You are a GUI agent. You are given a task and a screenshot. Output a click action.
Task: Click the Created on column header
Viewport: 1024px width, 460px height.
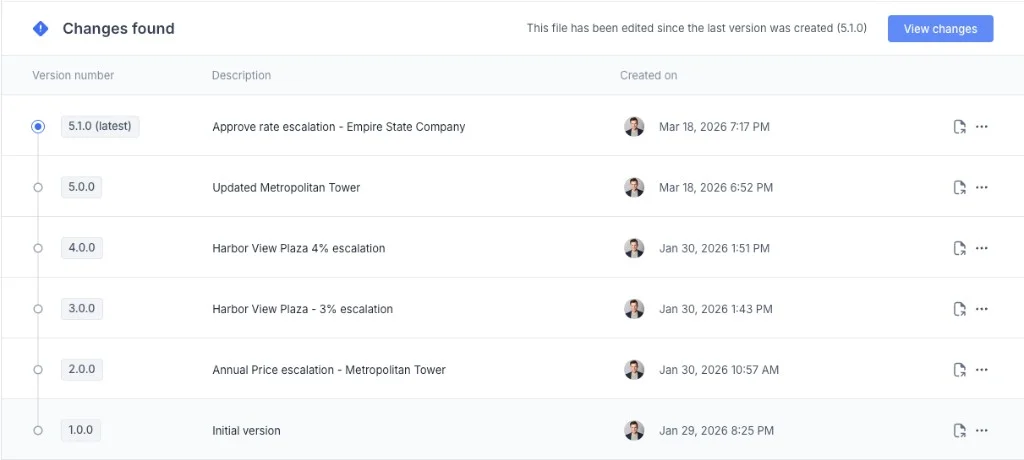click(x=648, y=76)
